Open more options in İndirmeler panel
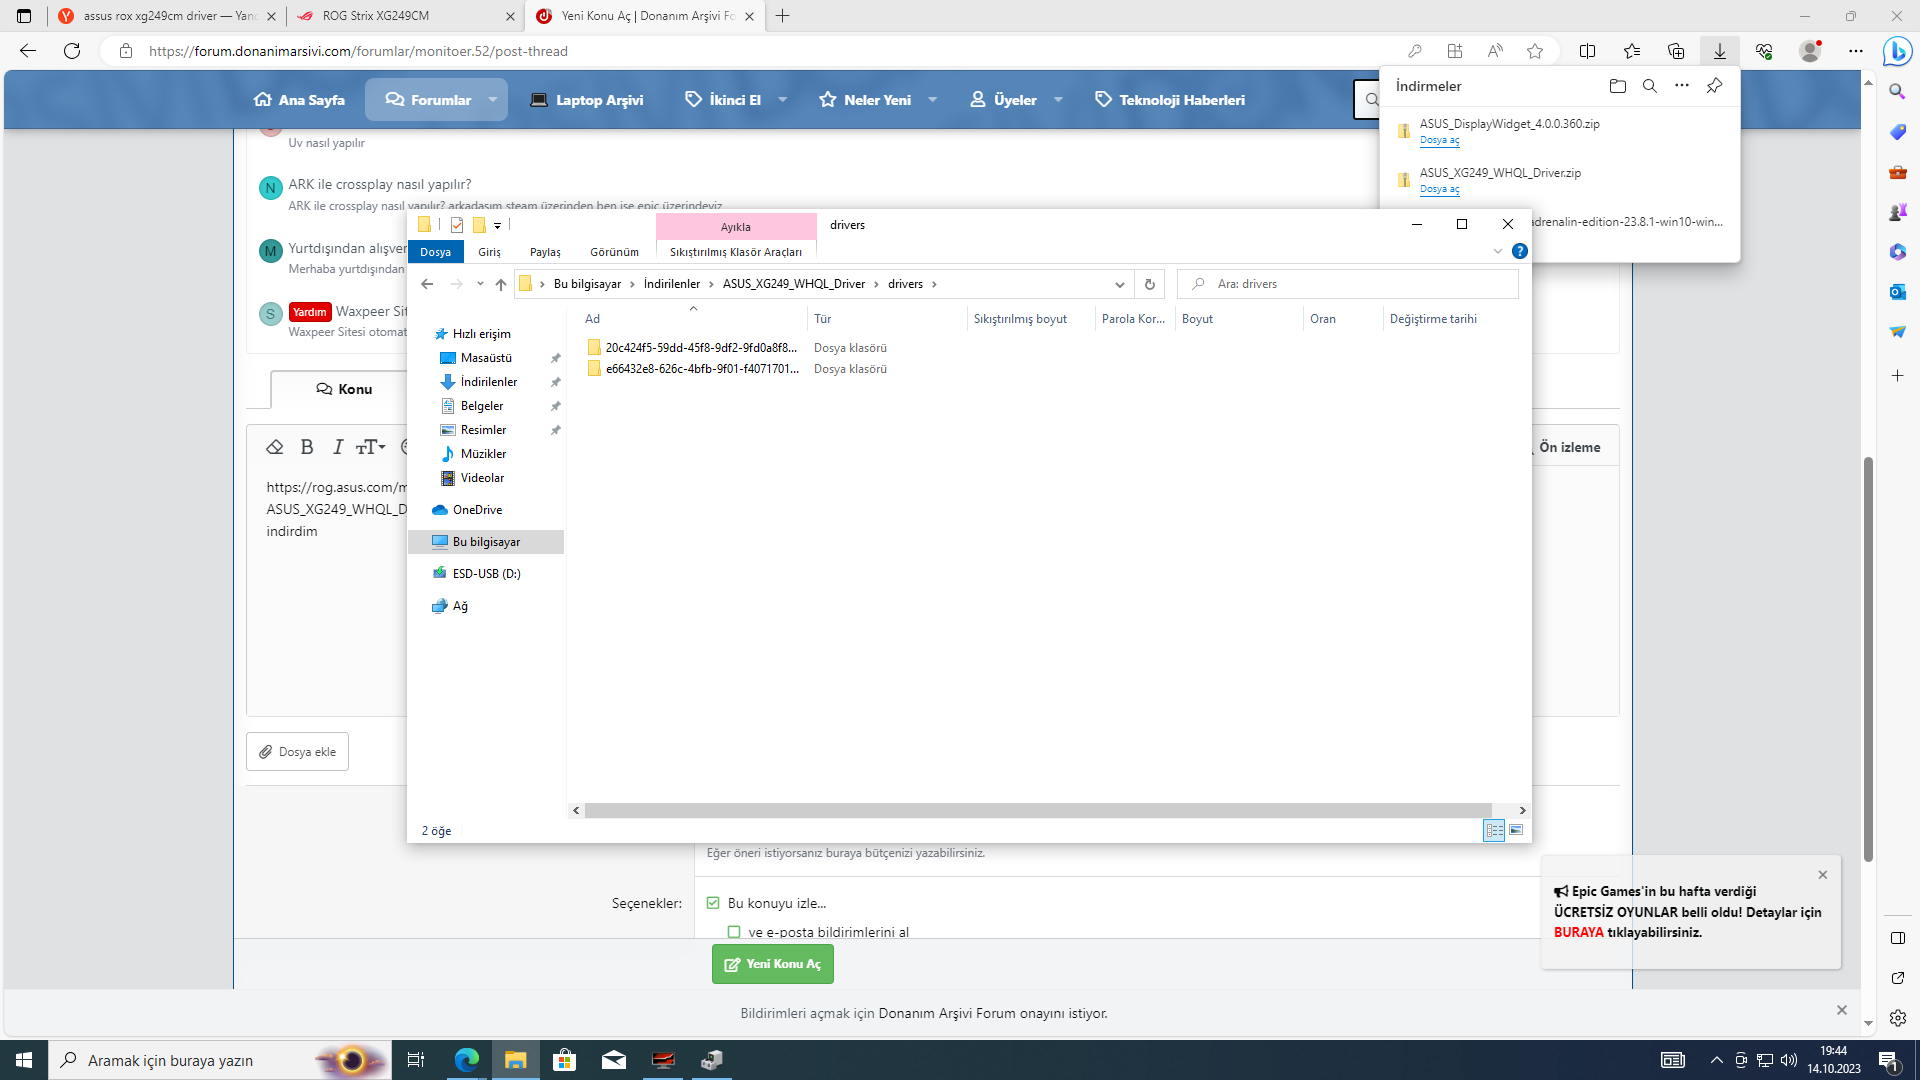 coord(1681,86)
